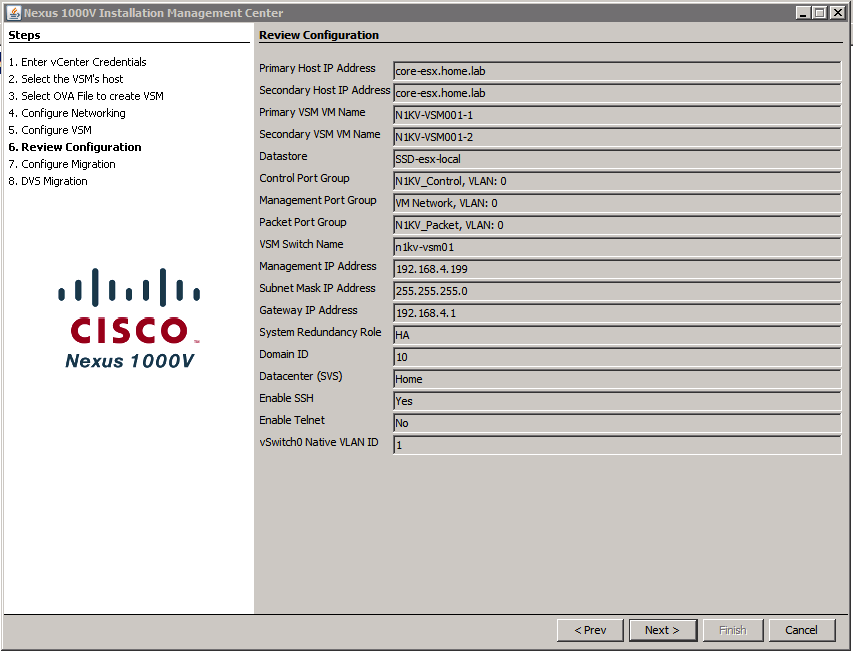Click the VSM Switch Name field
The width and height of the screenshot is (853, 651).
[617, 247]
